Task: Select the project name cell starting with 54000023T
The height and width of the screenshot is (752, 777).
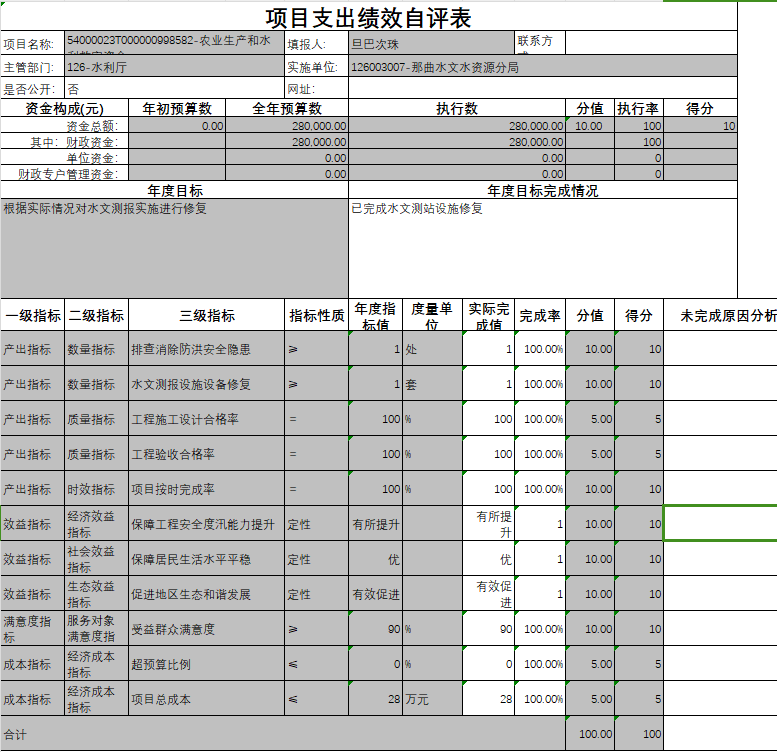Action: (x=174, y=43)
